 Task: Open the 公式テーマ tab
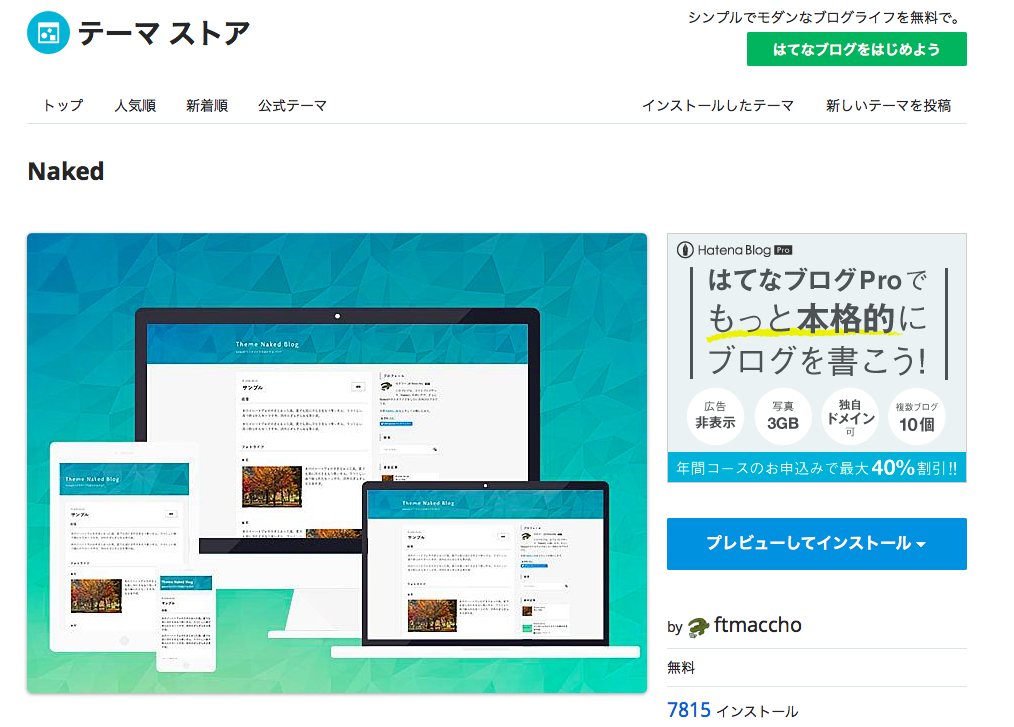click(x=292, y=105)
